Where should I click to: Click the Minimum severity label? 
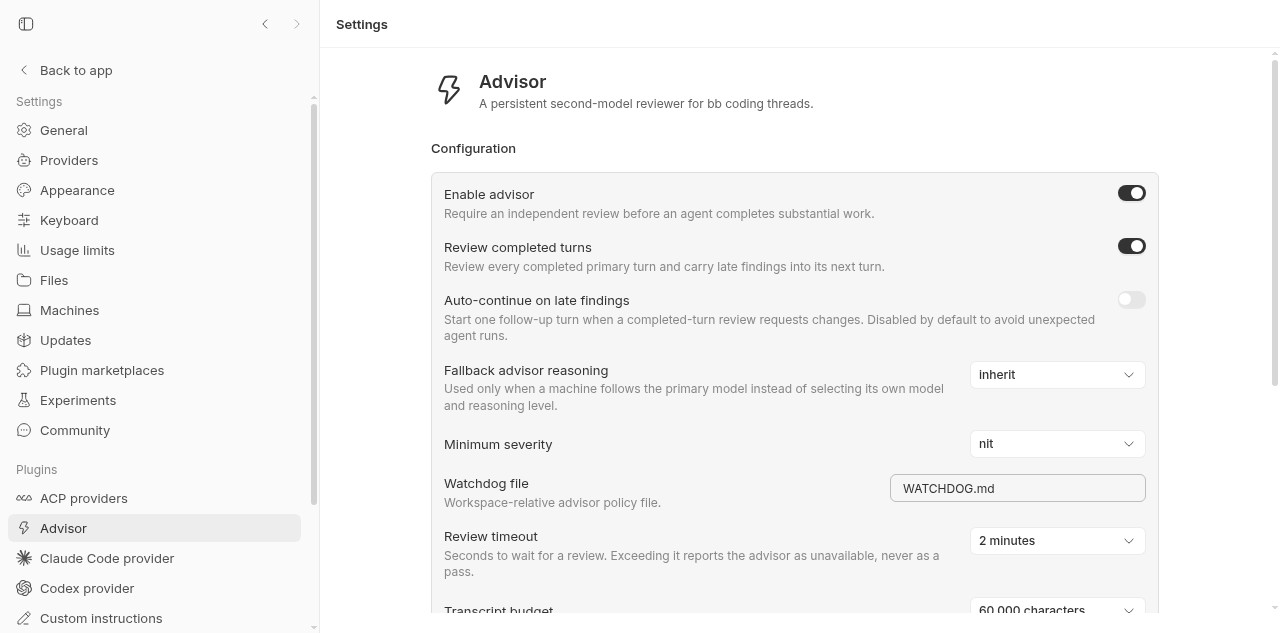498,444
